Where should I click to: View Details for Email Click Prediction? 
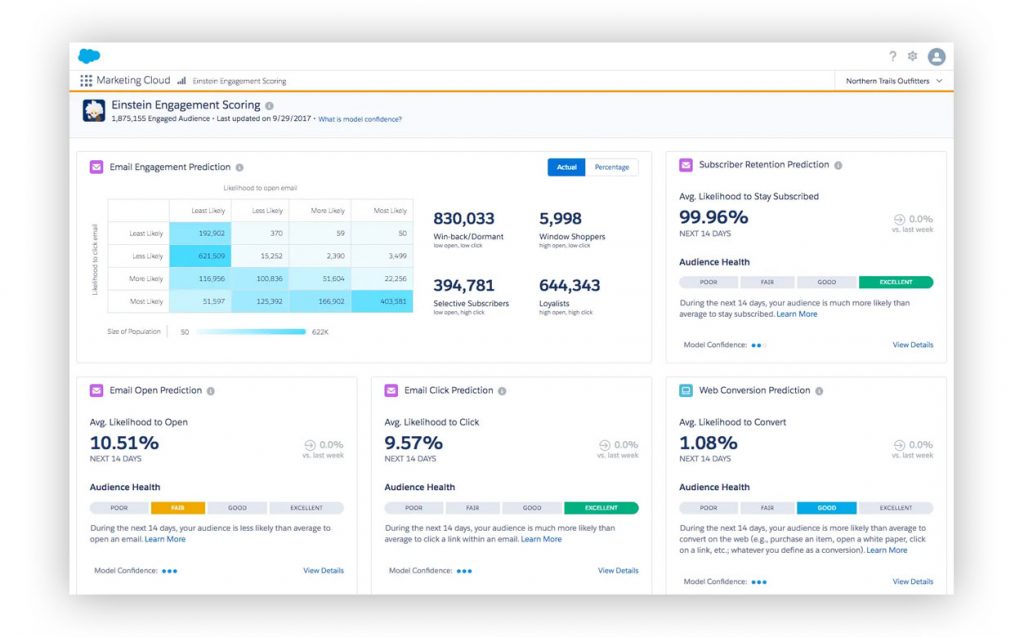point(618,571)
